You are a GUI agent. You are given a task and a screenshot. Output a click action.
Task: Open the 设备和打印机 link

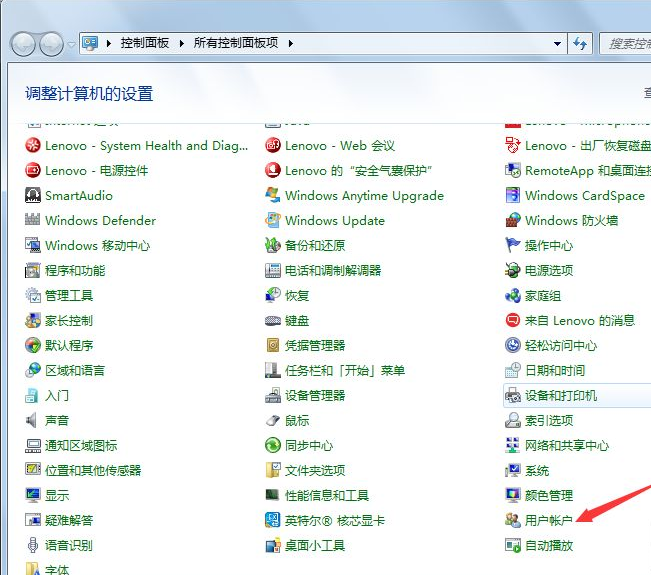(x=560, y=396)
